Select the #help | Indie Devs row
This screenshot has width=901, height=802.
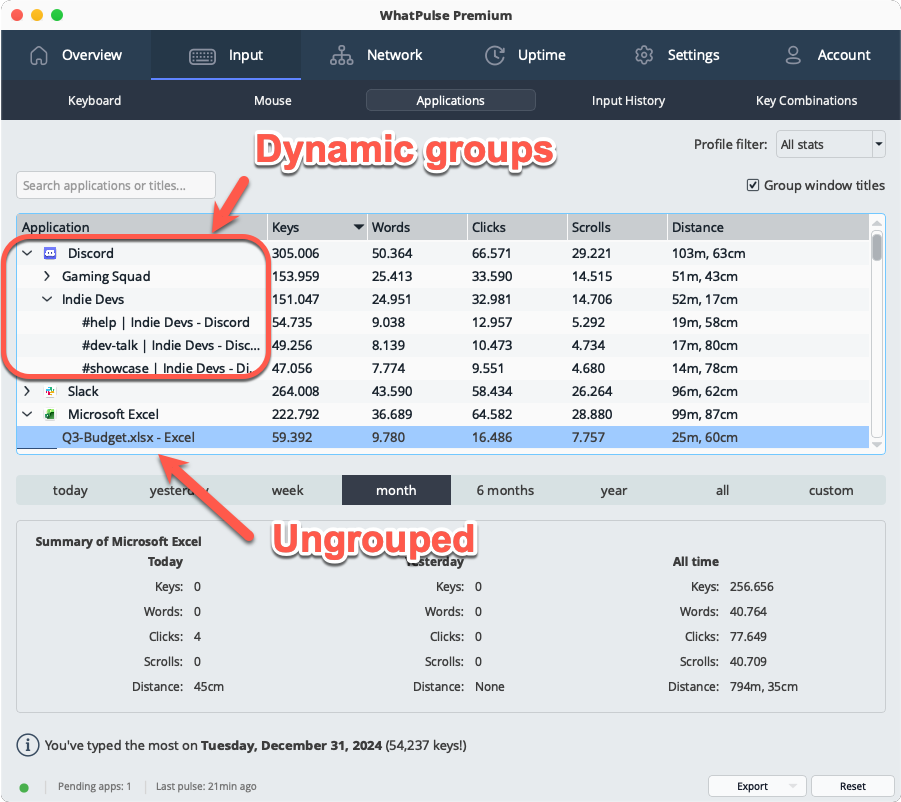tap(442, 322)
